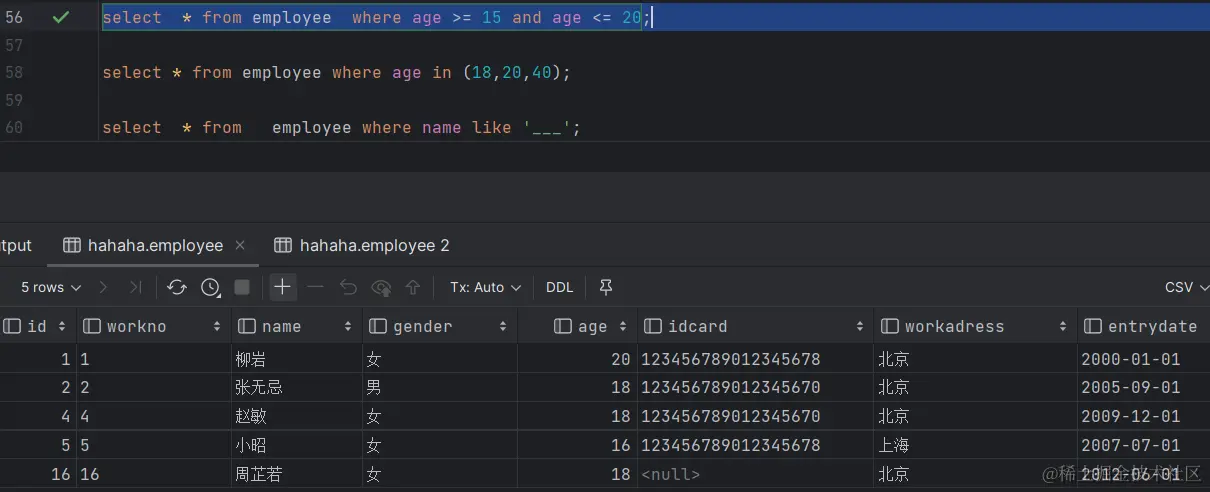The width and height of the screenshot is (1210, 492).
Task: Select the 2009-12-01 entrydate cell
Action: click(1143, 416)
